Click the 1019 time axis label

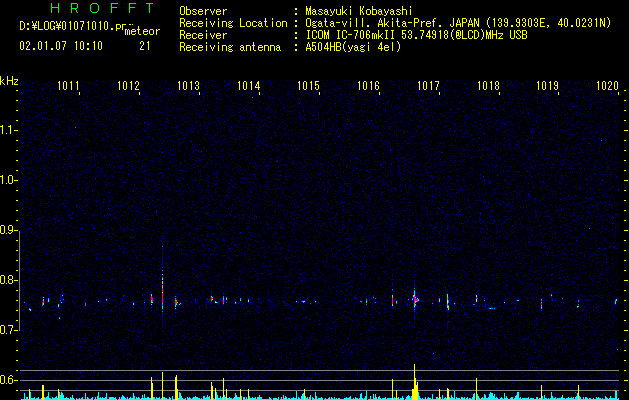548,85
